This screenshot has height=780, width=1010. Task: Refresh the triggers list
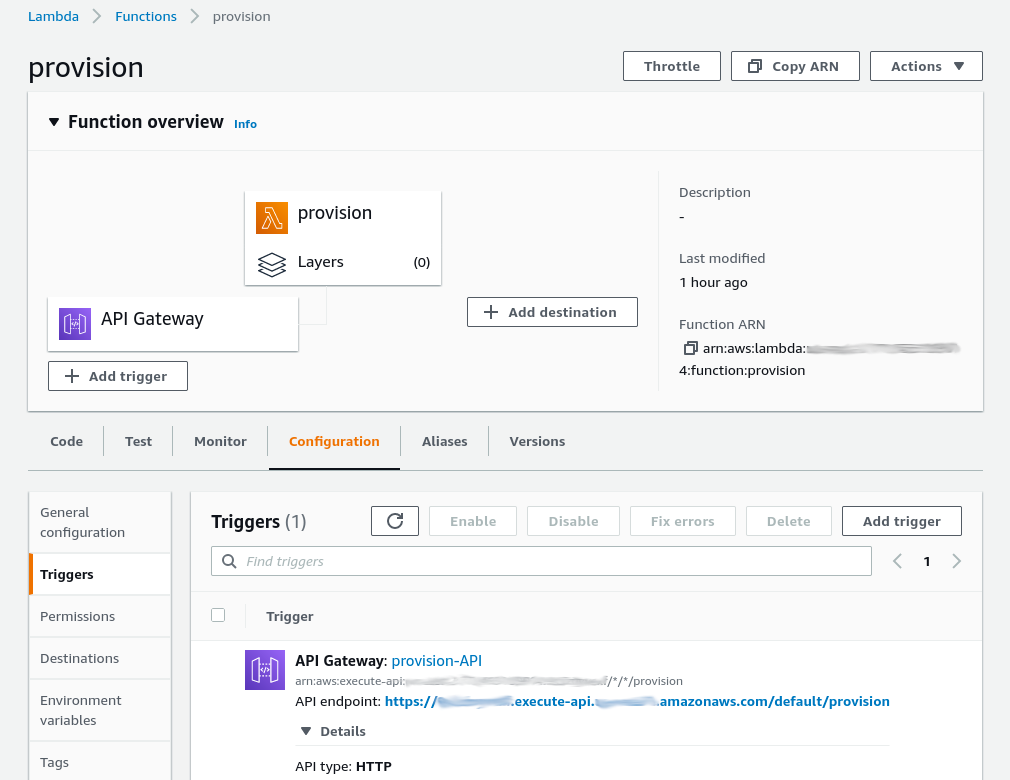click(x=395, y=521)
